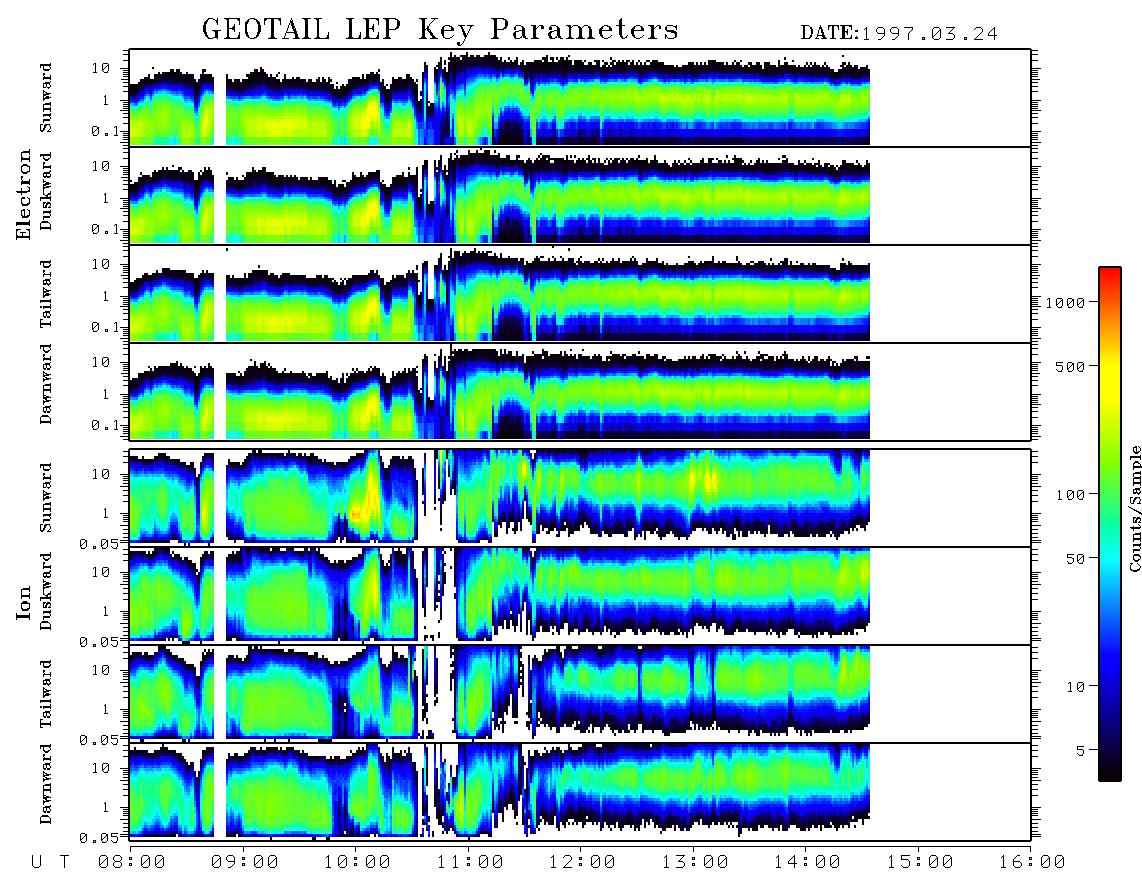Select the Ion 'Duskward' panel label
The width and height of the screenshot is (1142, 880).
coord(46,591)
